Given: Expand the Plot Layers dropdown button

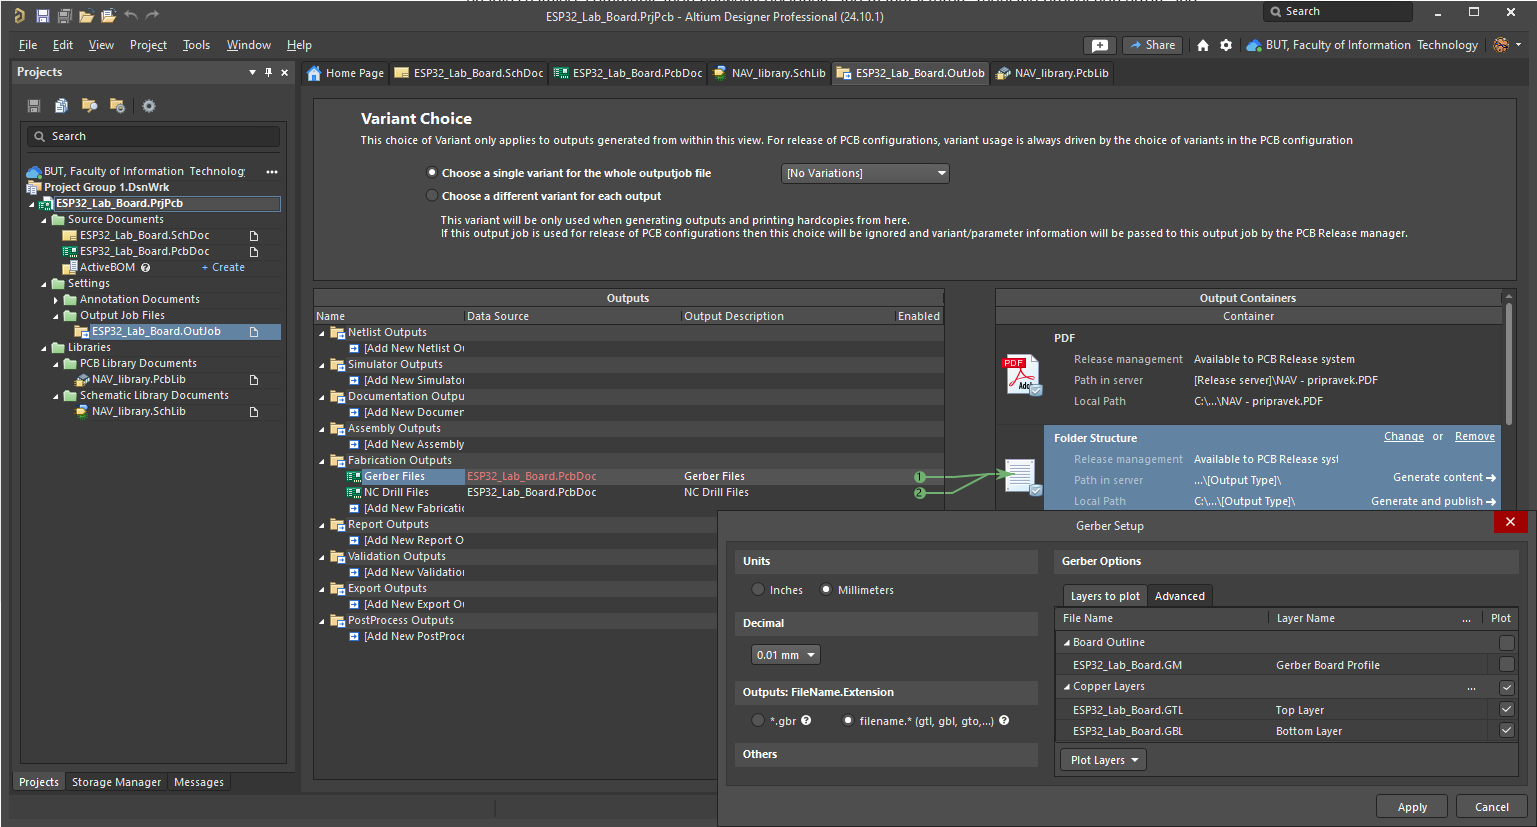Looking at the screenshot, I should [1103, 760].
